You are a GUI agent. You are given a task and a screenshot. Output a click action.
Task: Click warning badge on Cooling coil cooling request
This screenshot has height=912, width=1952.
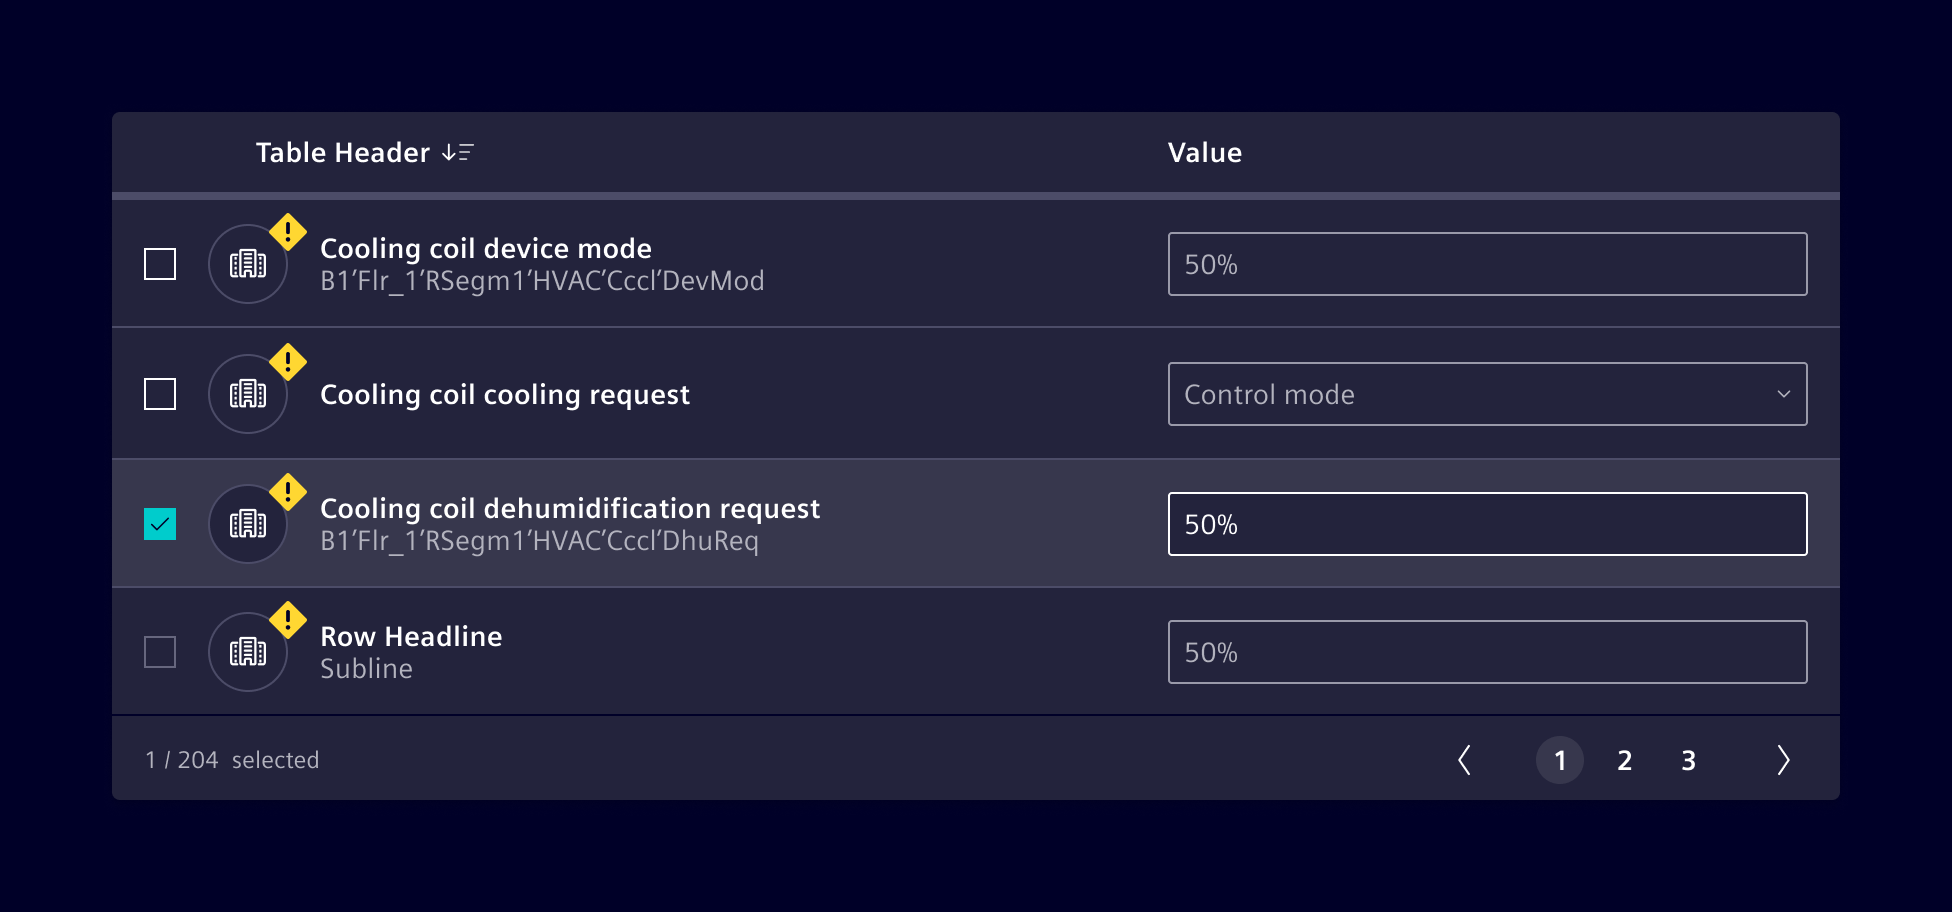pos(288,362)
